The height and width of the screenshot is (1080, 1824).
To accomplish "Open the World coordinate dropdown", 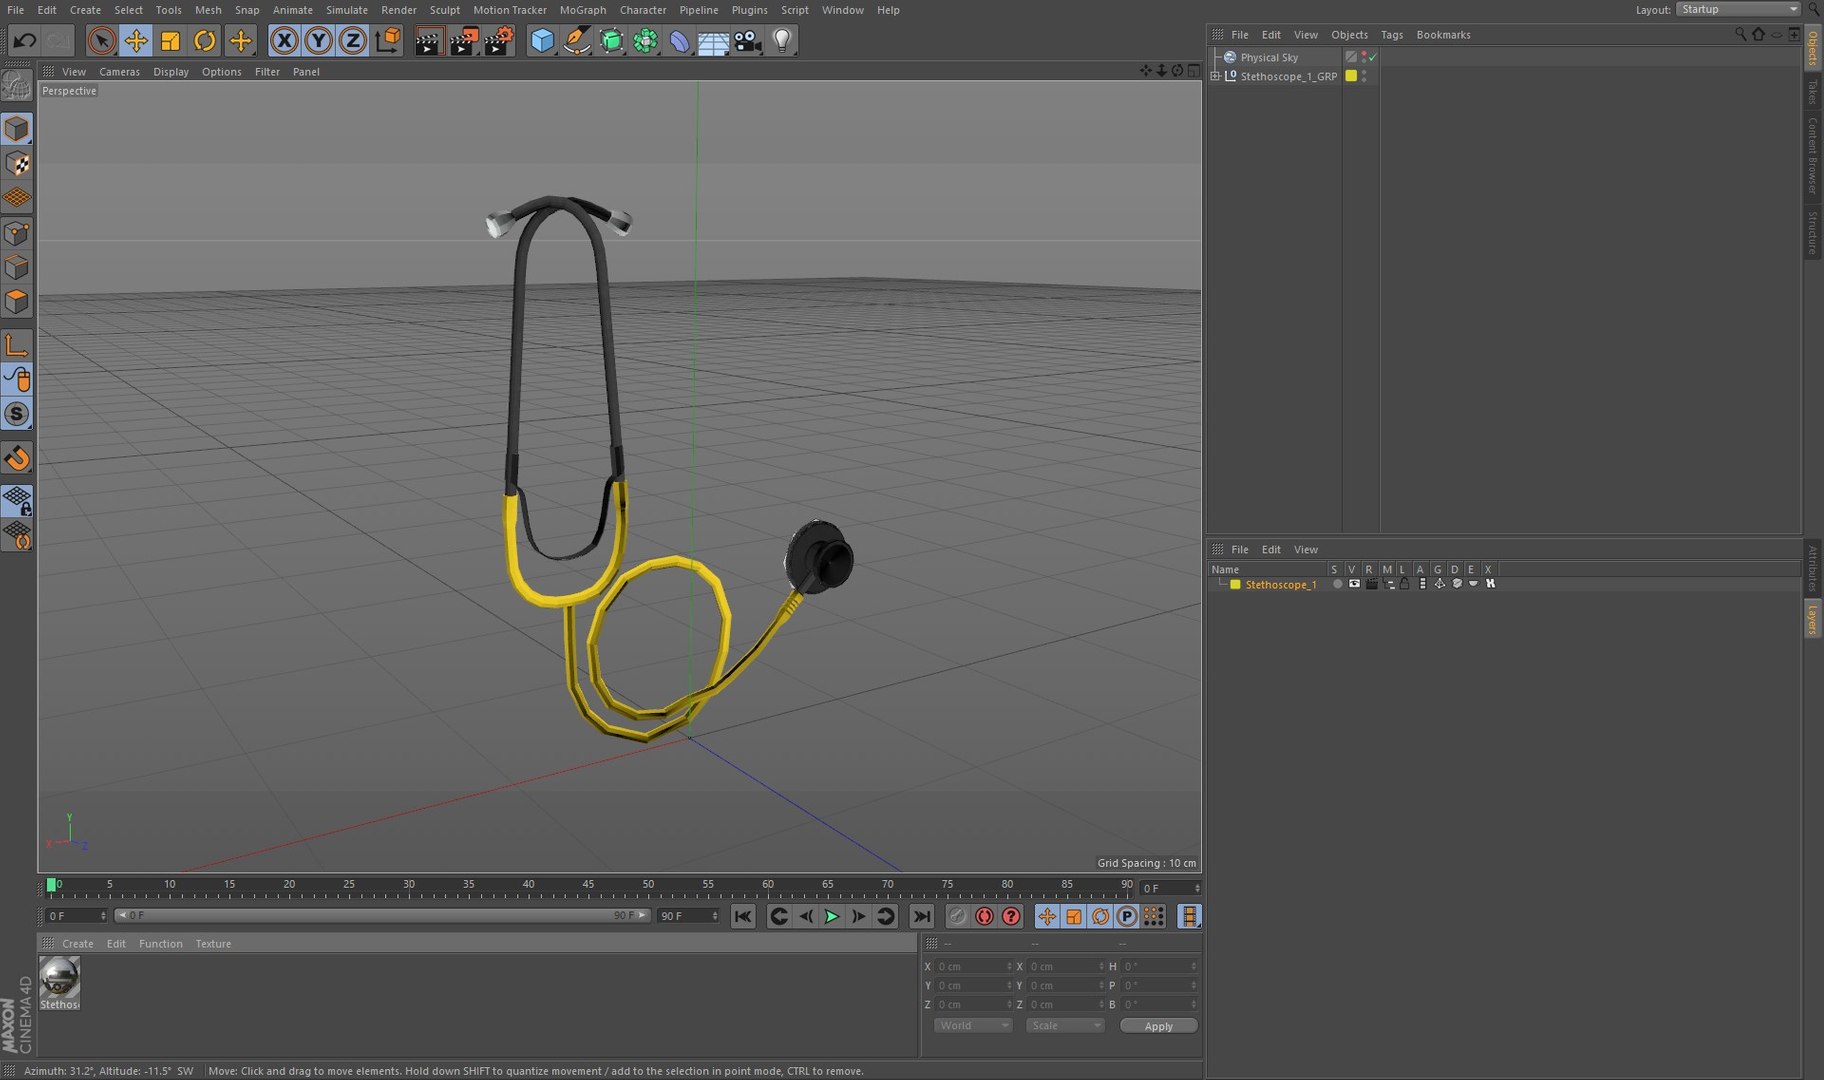I will pyautogui.click(x=973, y=1026).
